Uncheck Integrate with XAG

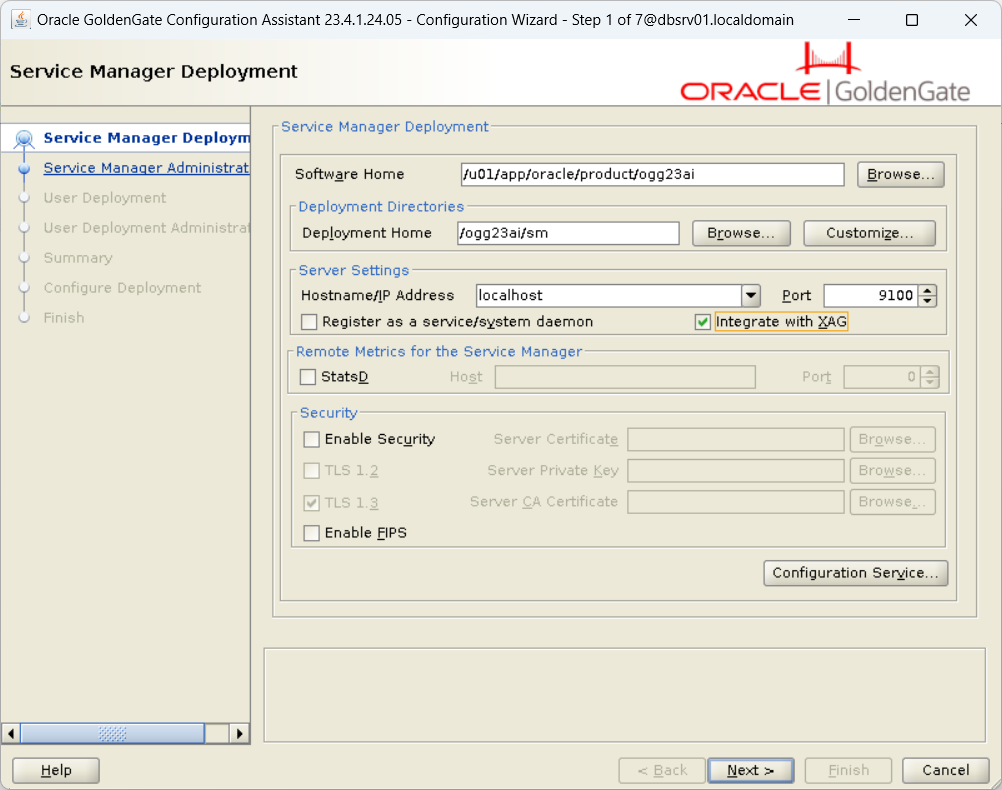pos(703,321)
